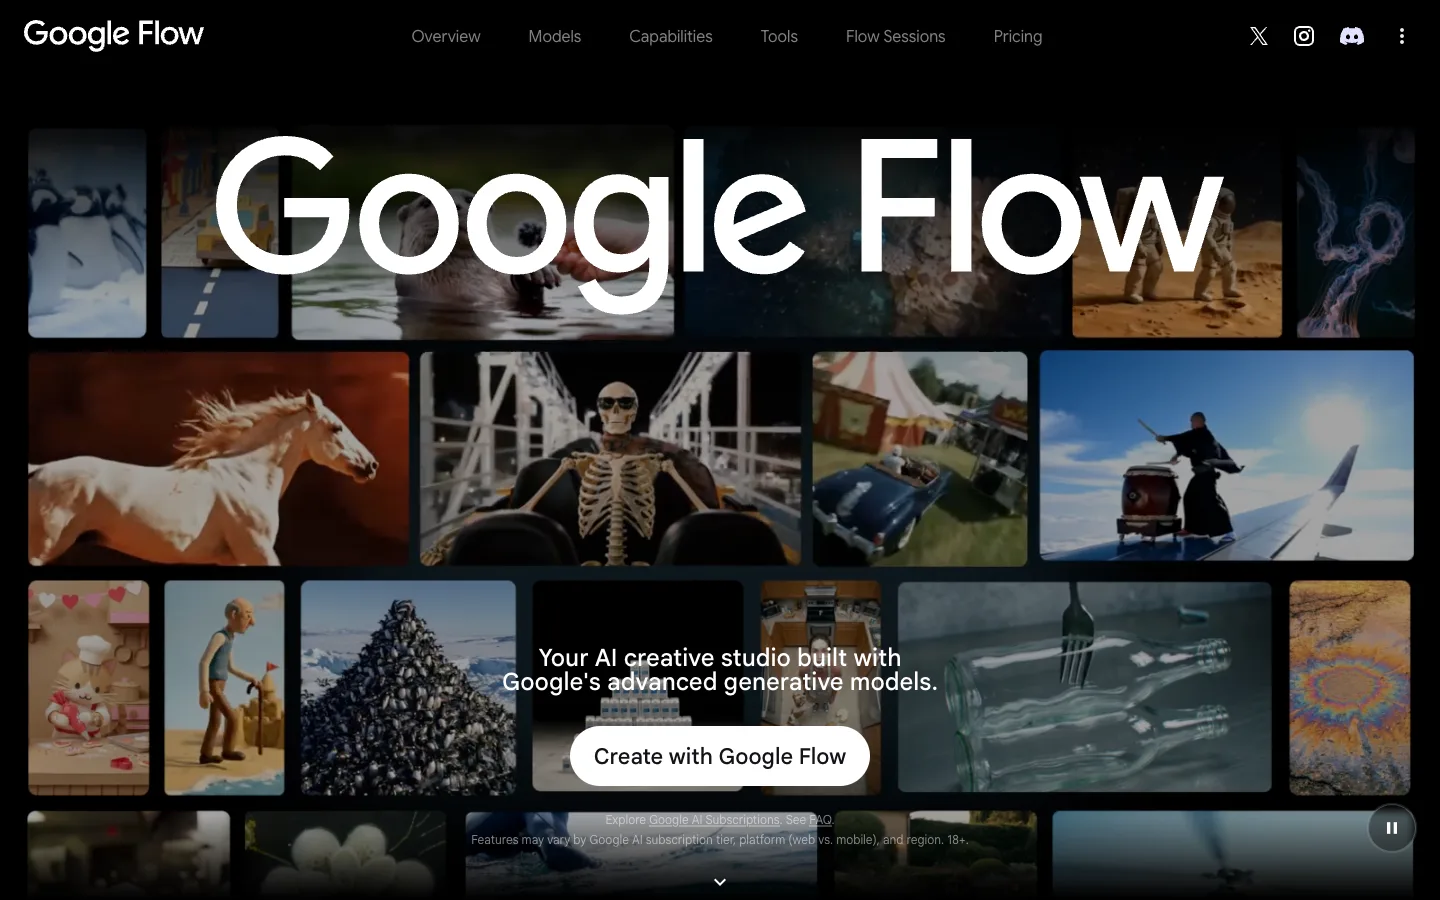Select the rainbow oil slick thumbnail
The width and height of the screenshot is (1440, 900).
1350,688
